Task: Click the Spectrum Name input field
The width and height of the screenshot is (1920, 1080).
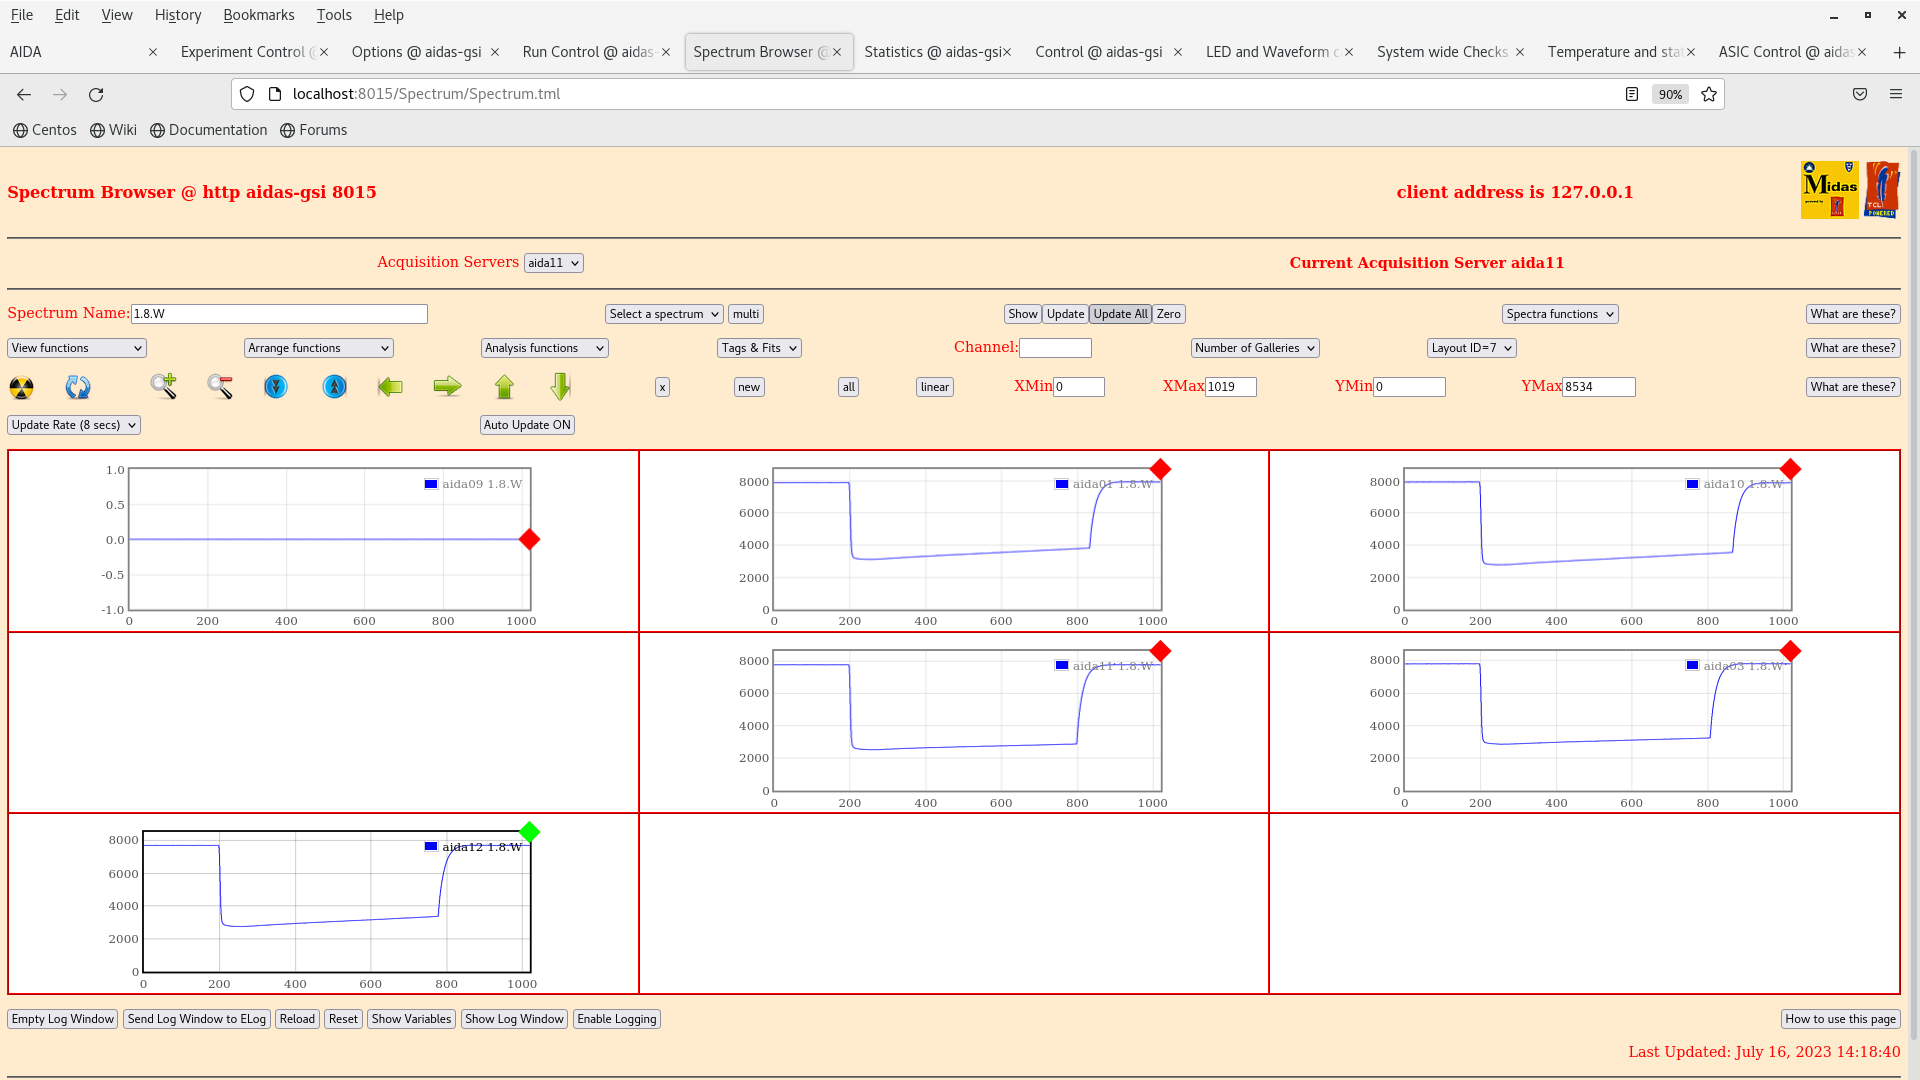Action: (279, 314)
